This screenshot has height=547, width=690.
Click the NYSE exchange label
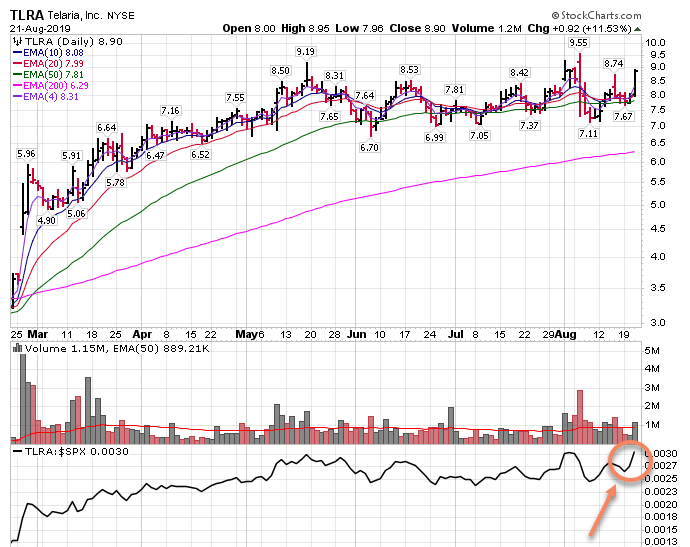(x=121, y=16)
